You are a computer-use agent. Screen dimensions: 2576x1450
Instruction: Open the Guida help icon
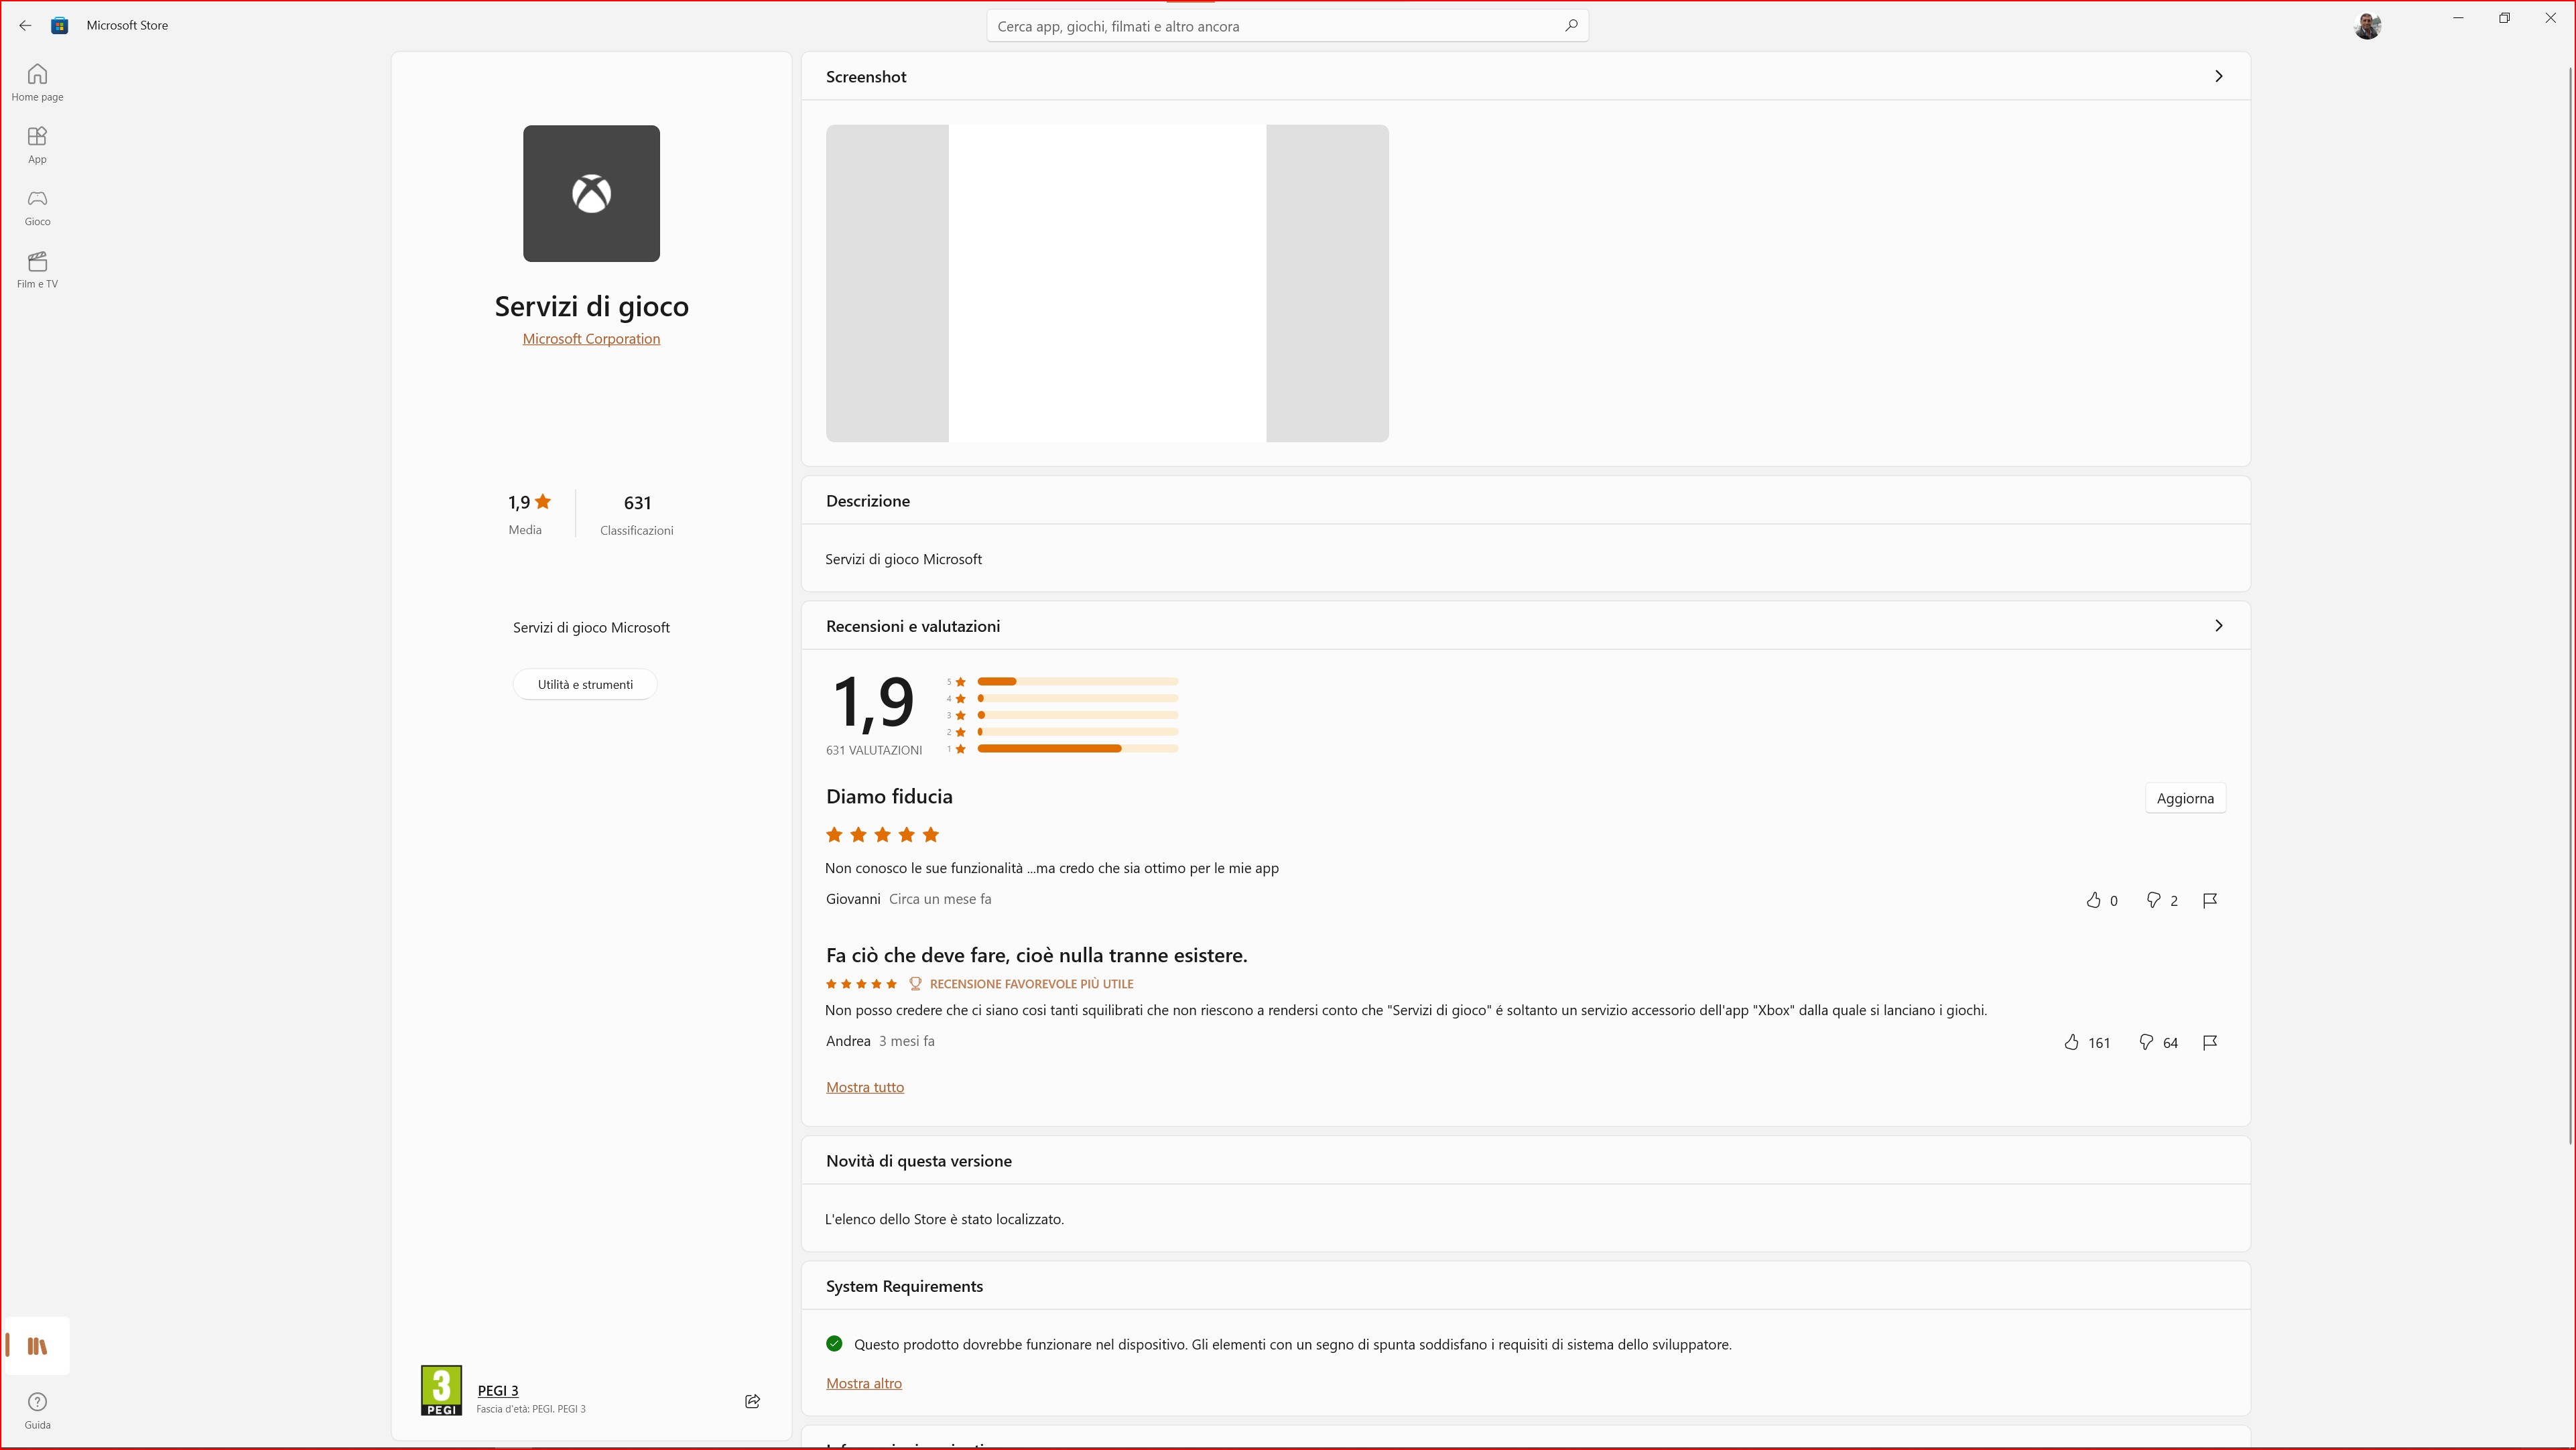[37, 1410]
